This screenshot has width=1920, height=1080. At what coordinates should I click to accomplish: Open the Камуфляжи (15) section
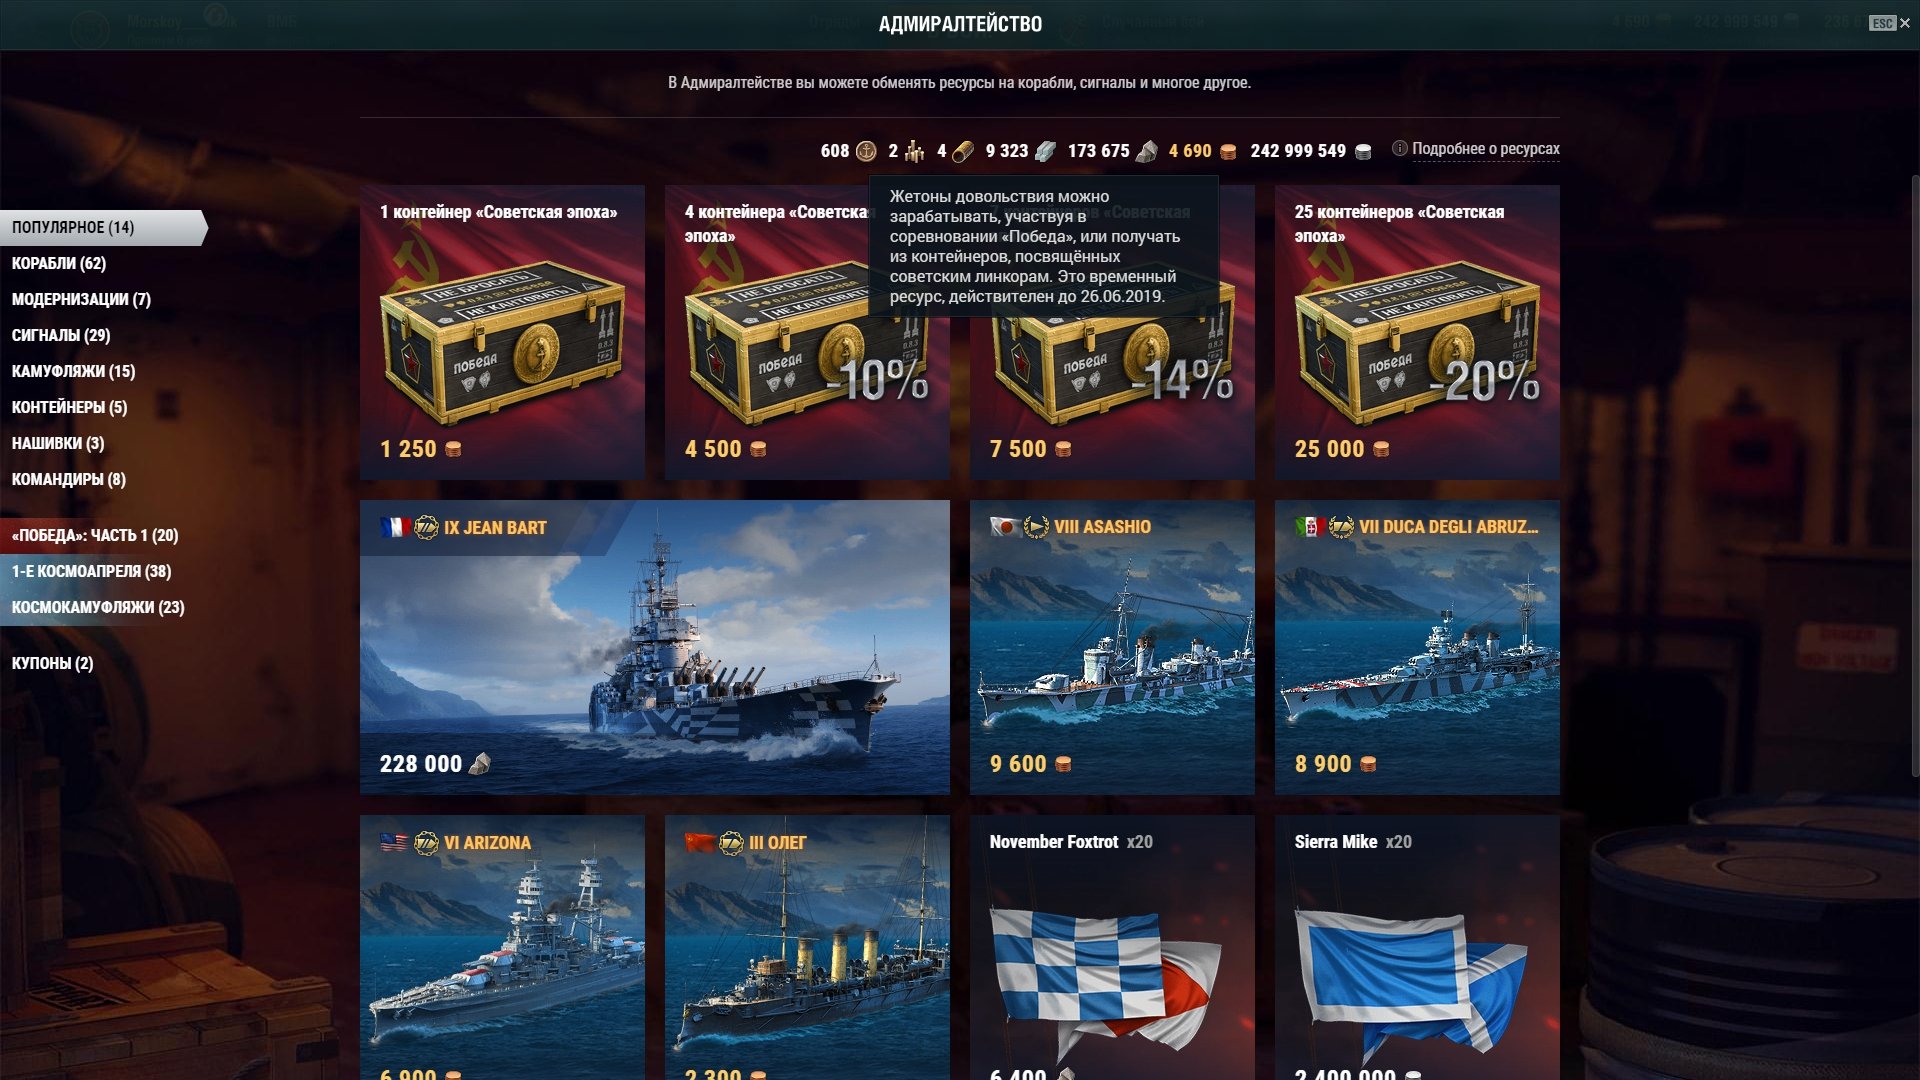73,371
